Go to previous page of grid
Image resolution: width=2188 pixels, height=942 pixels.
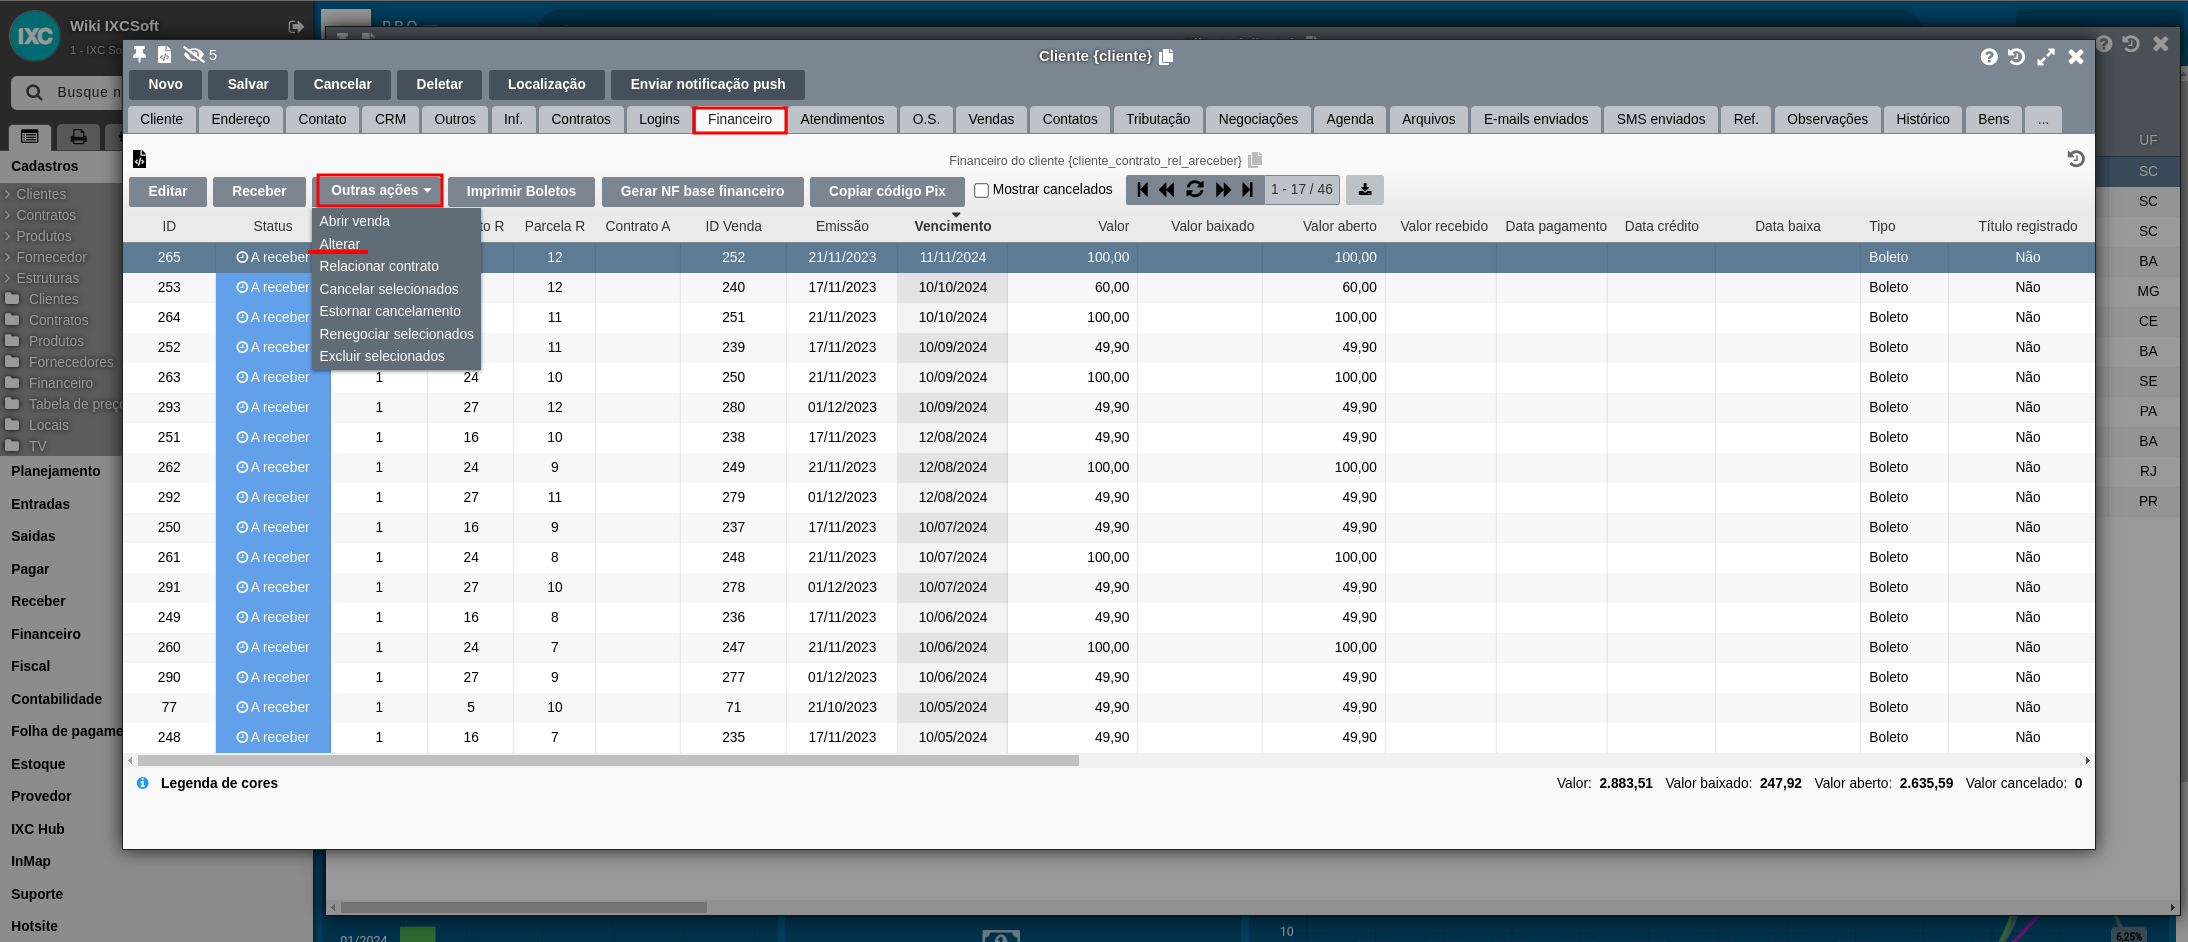1167,189
